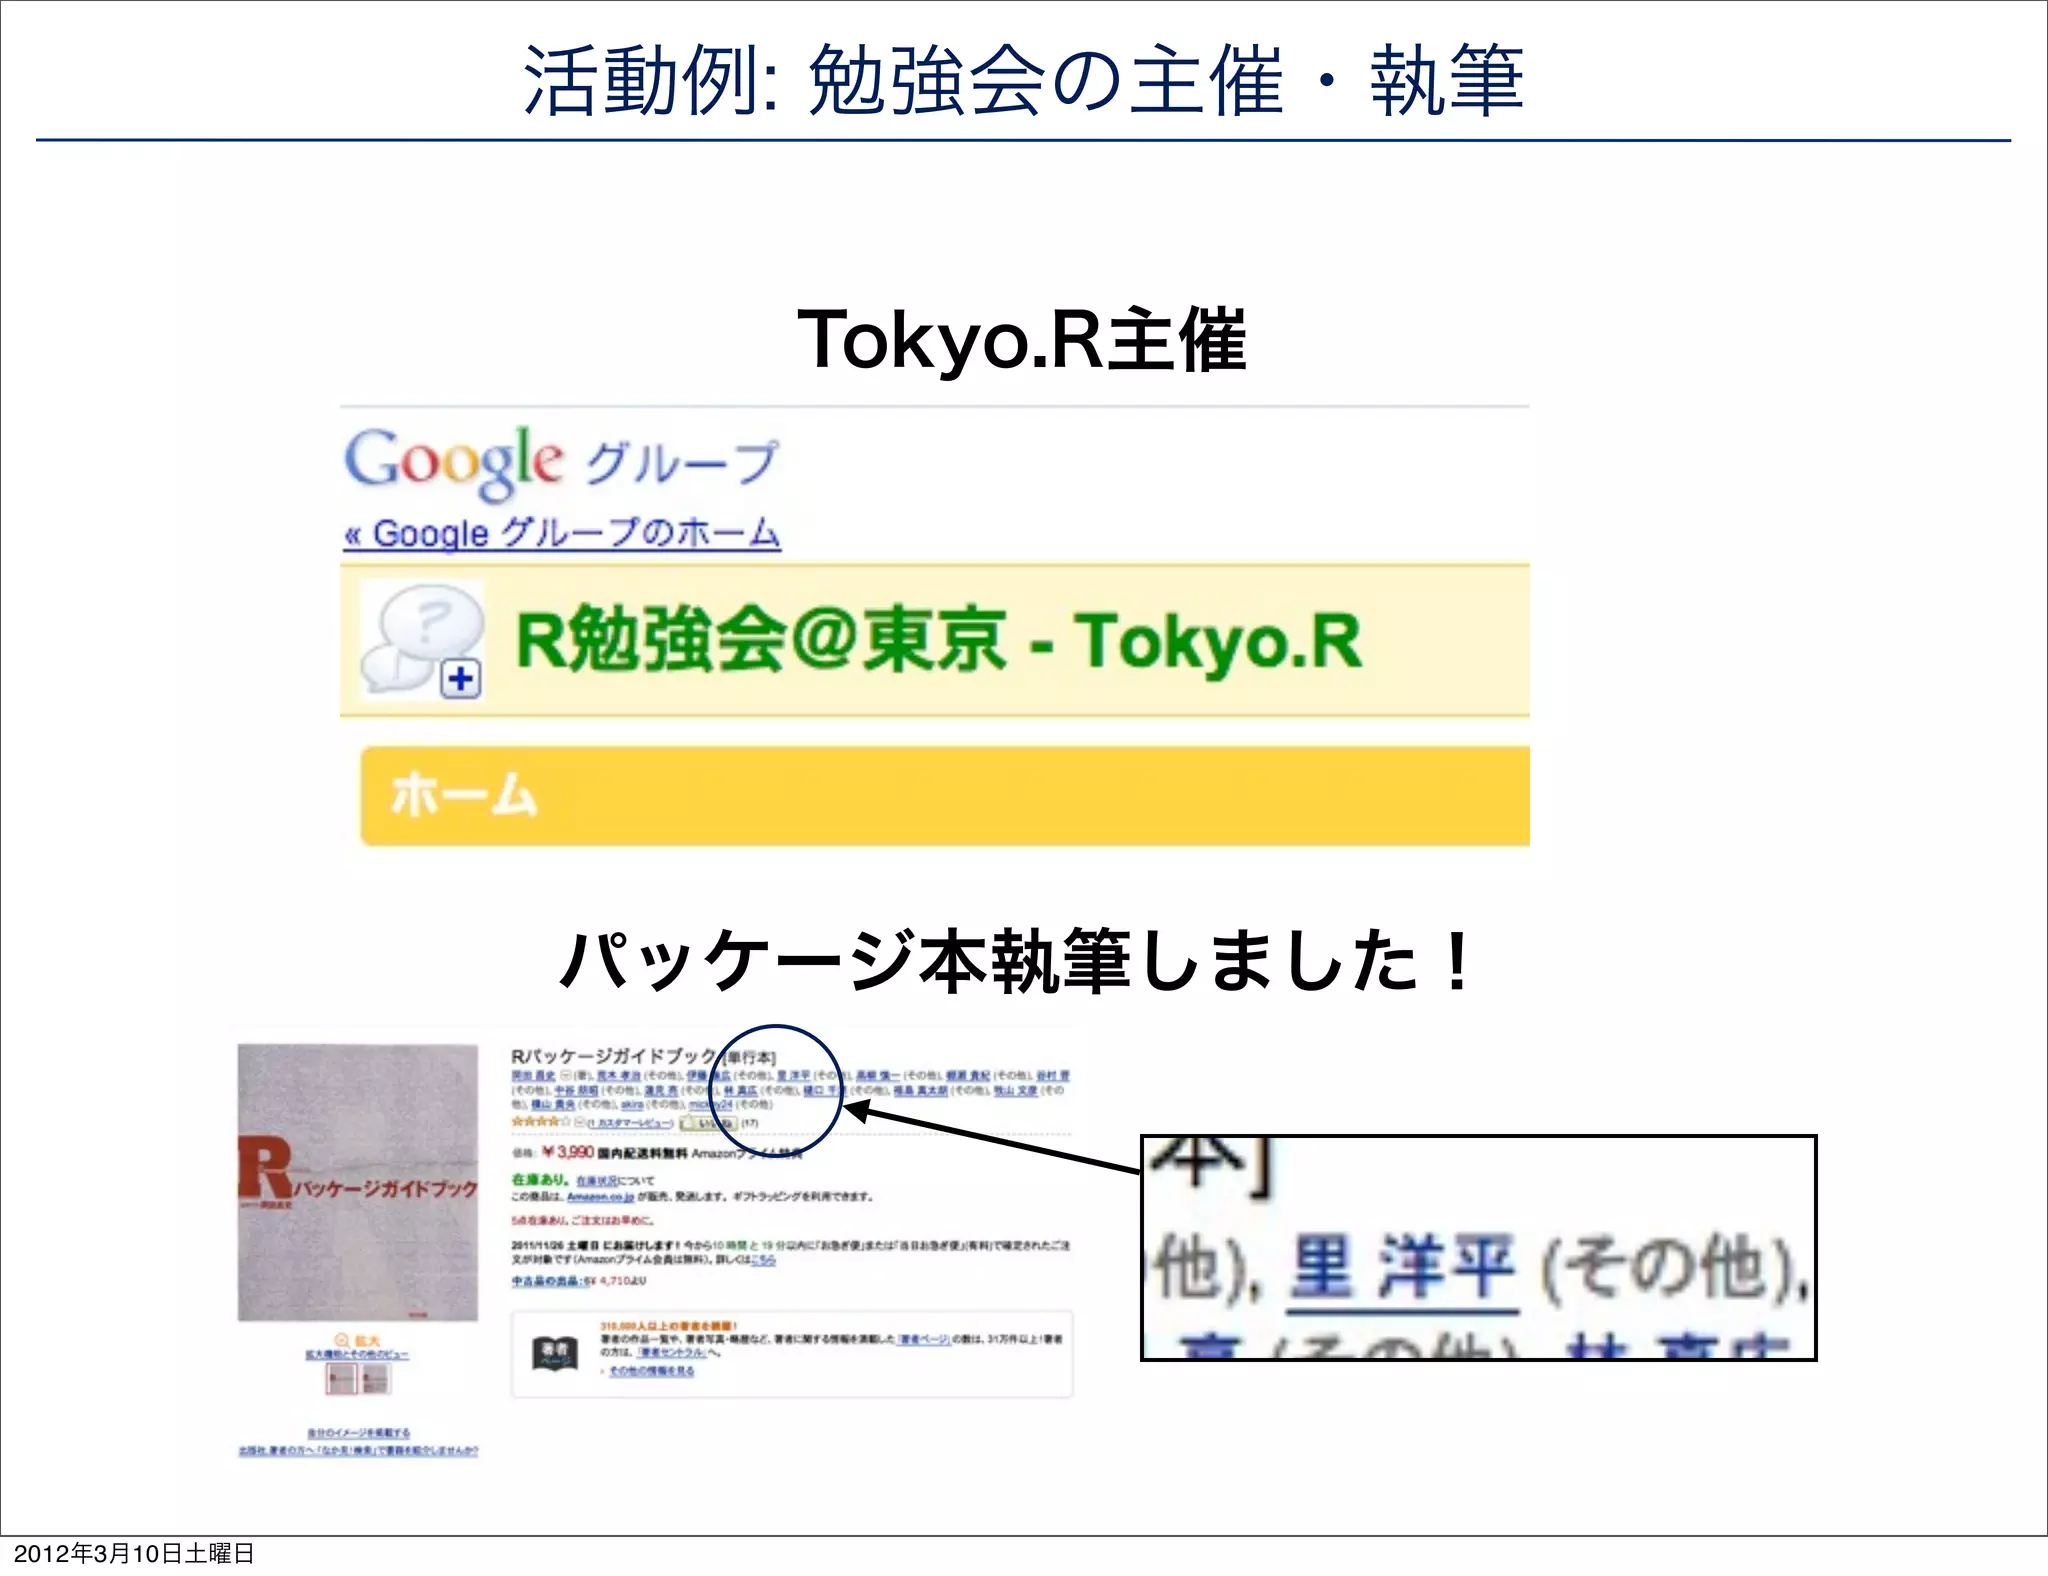
Task: Click the akira author link
Action: point(632,1105)
